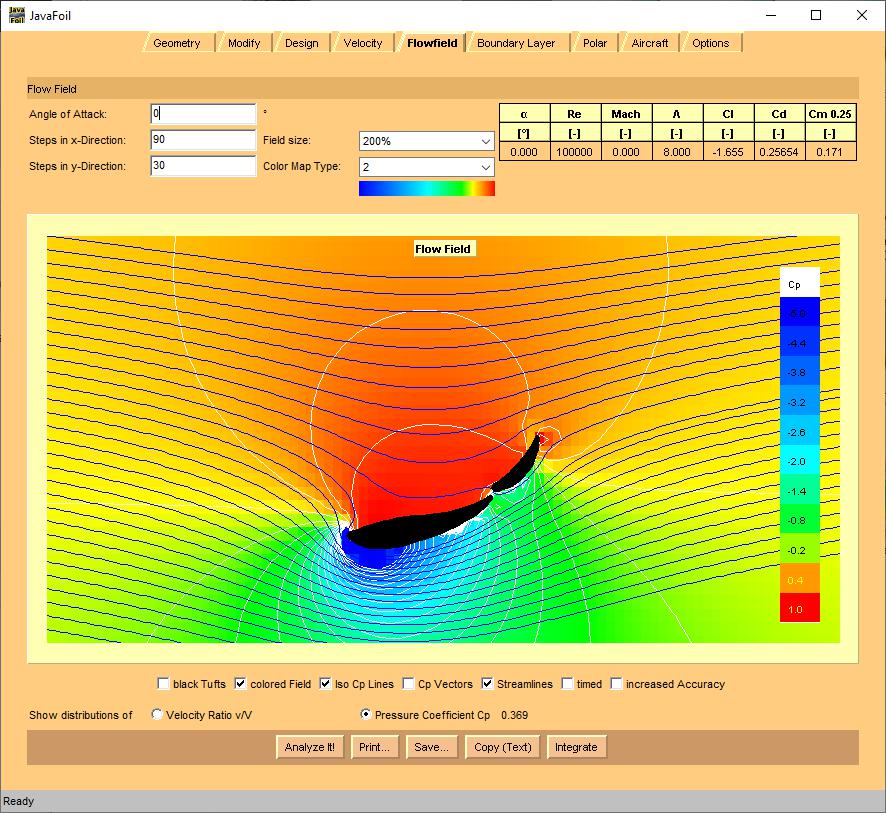The image size is (886, 813).
Task: Click the Steps in y-Direction field
Action: (x=203, y=166)
